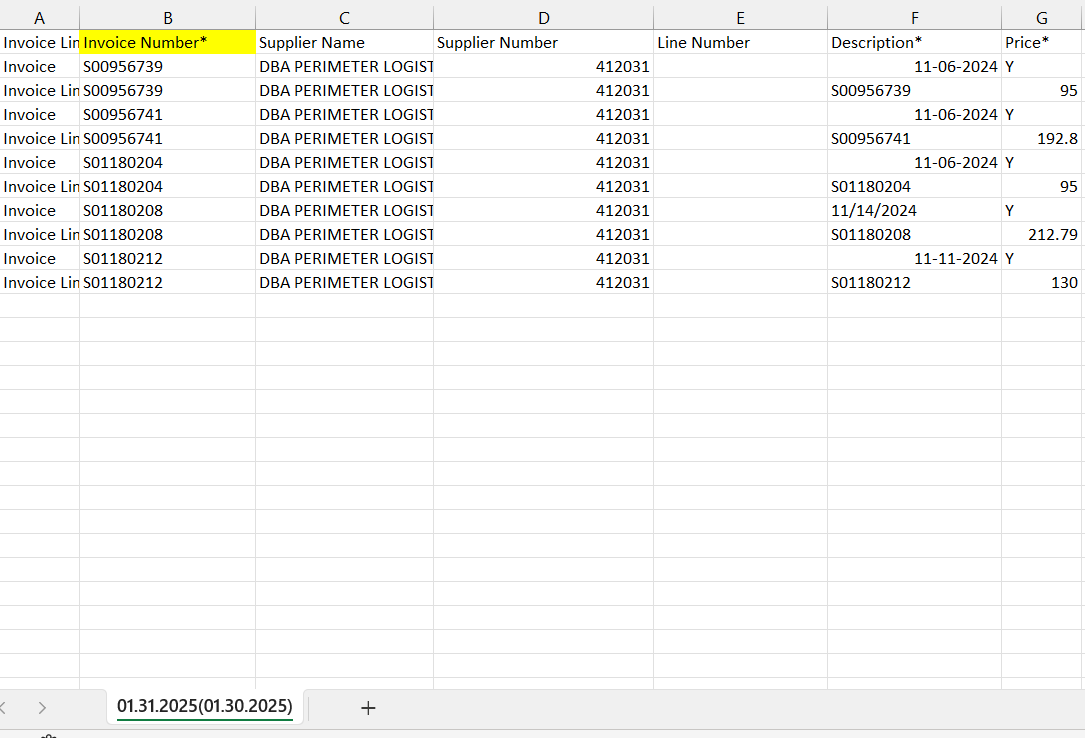The width and height of the screenshot is (1085, 738).
Task: Click the Supplier Name header cell
Action: tap(345, 42)
